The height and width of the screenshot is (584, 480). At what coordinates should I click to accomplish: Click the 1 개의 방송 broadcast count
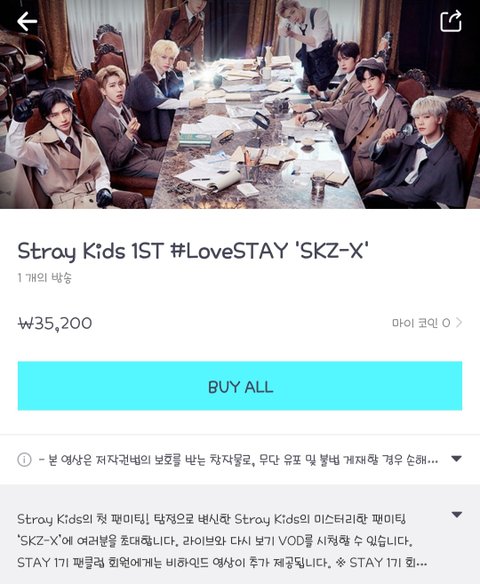pos(44,278)
